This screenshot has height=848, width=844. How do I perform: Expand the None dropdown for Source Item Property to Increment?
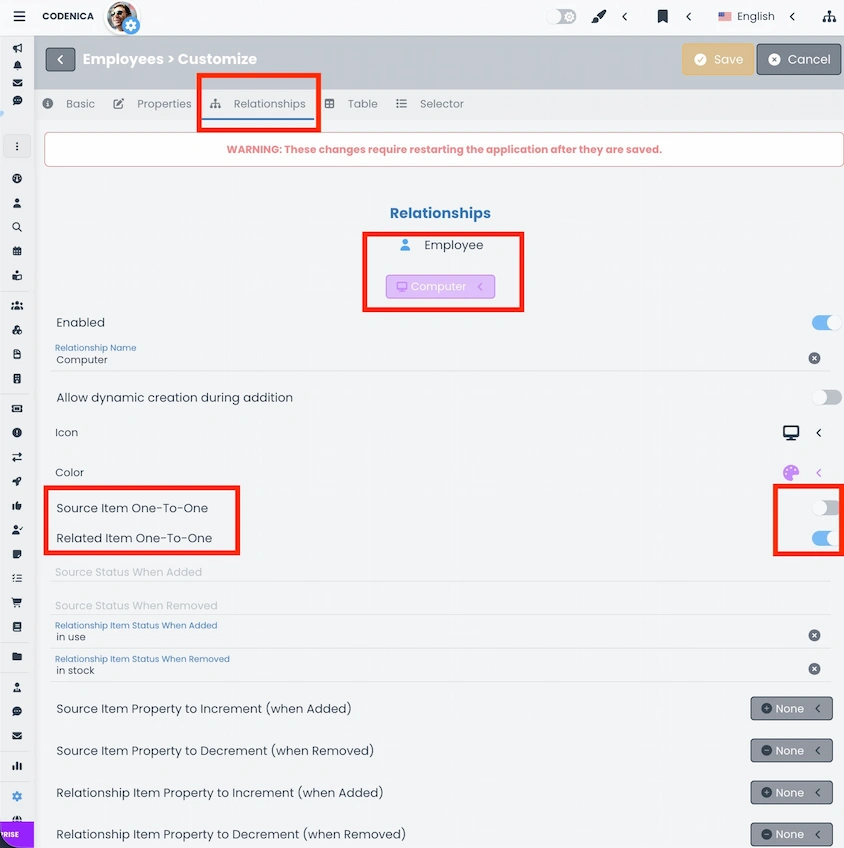791,708
